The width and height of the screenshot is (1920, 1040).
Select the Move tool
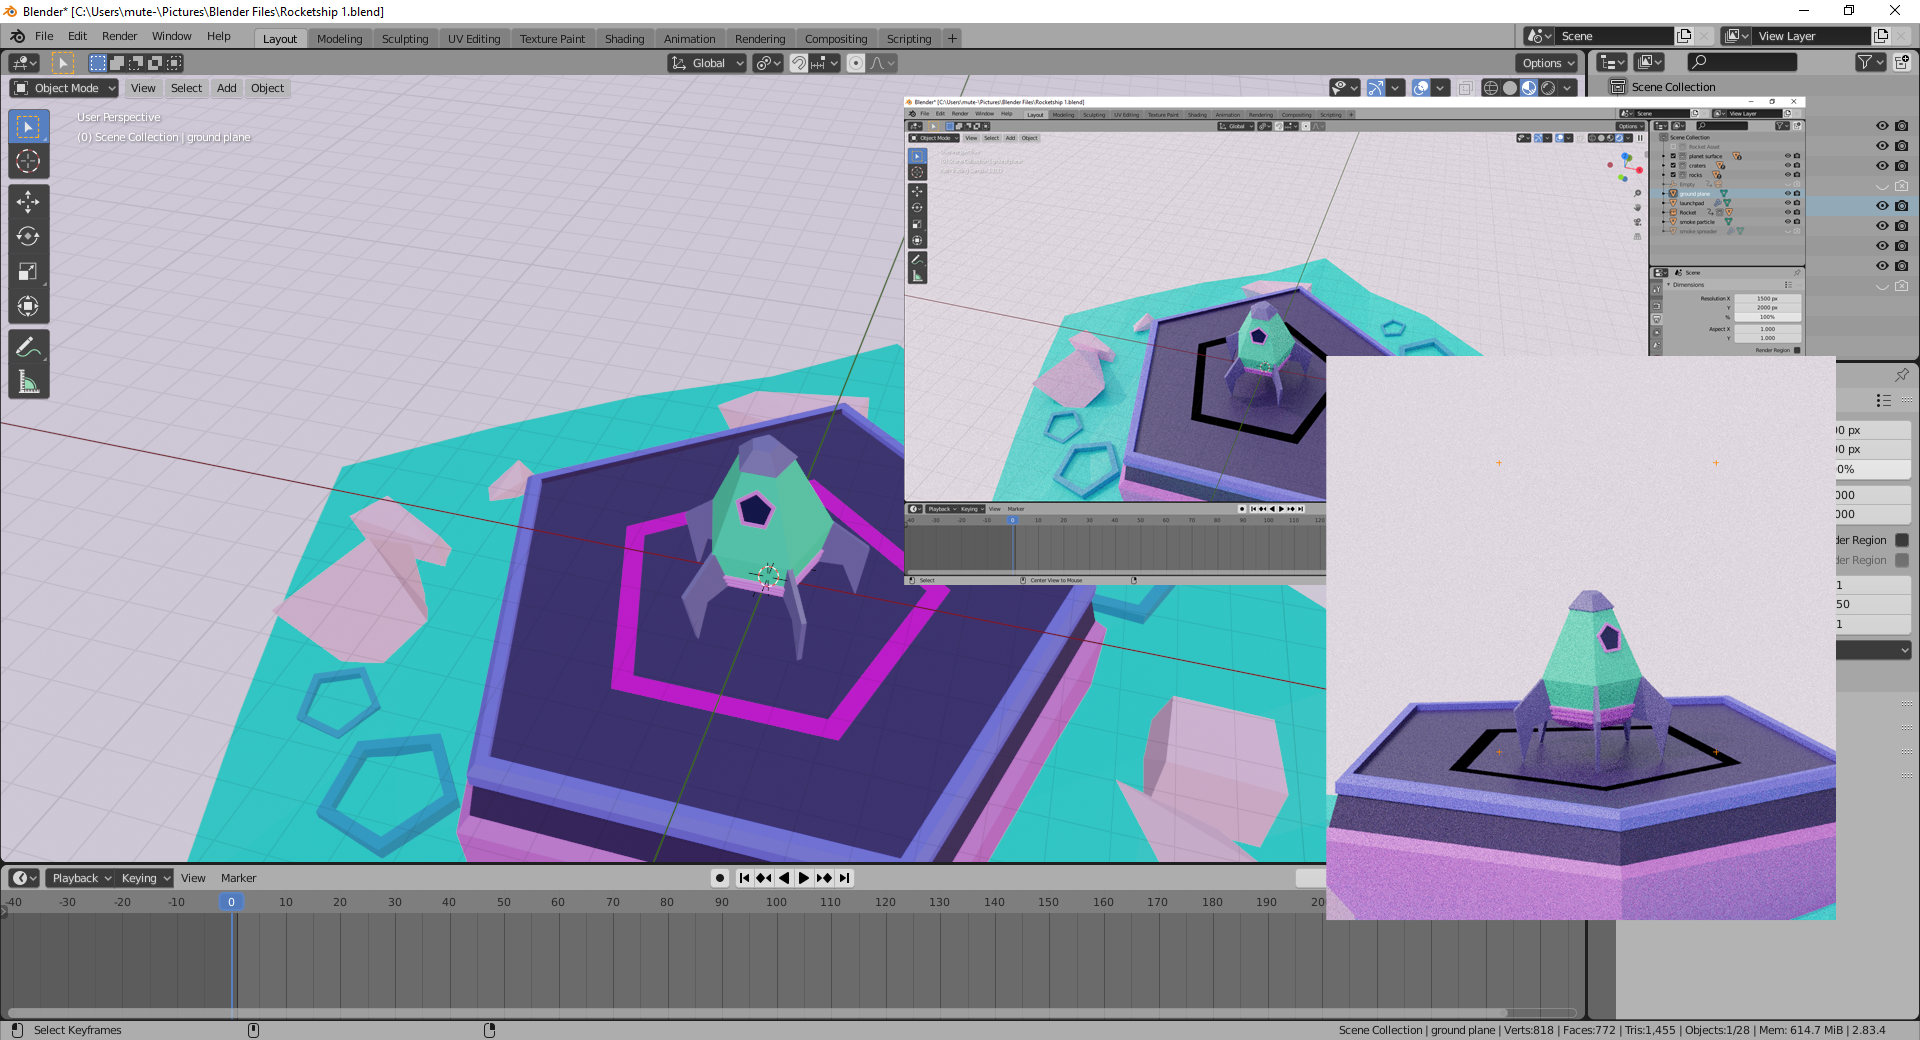pyautogui.click(x=28, y=201)
